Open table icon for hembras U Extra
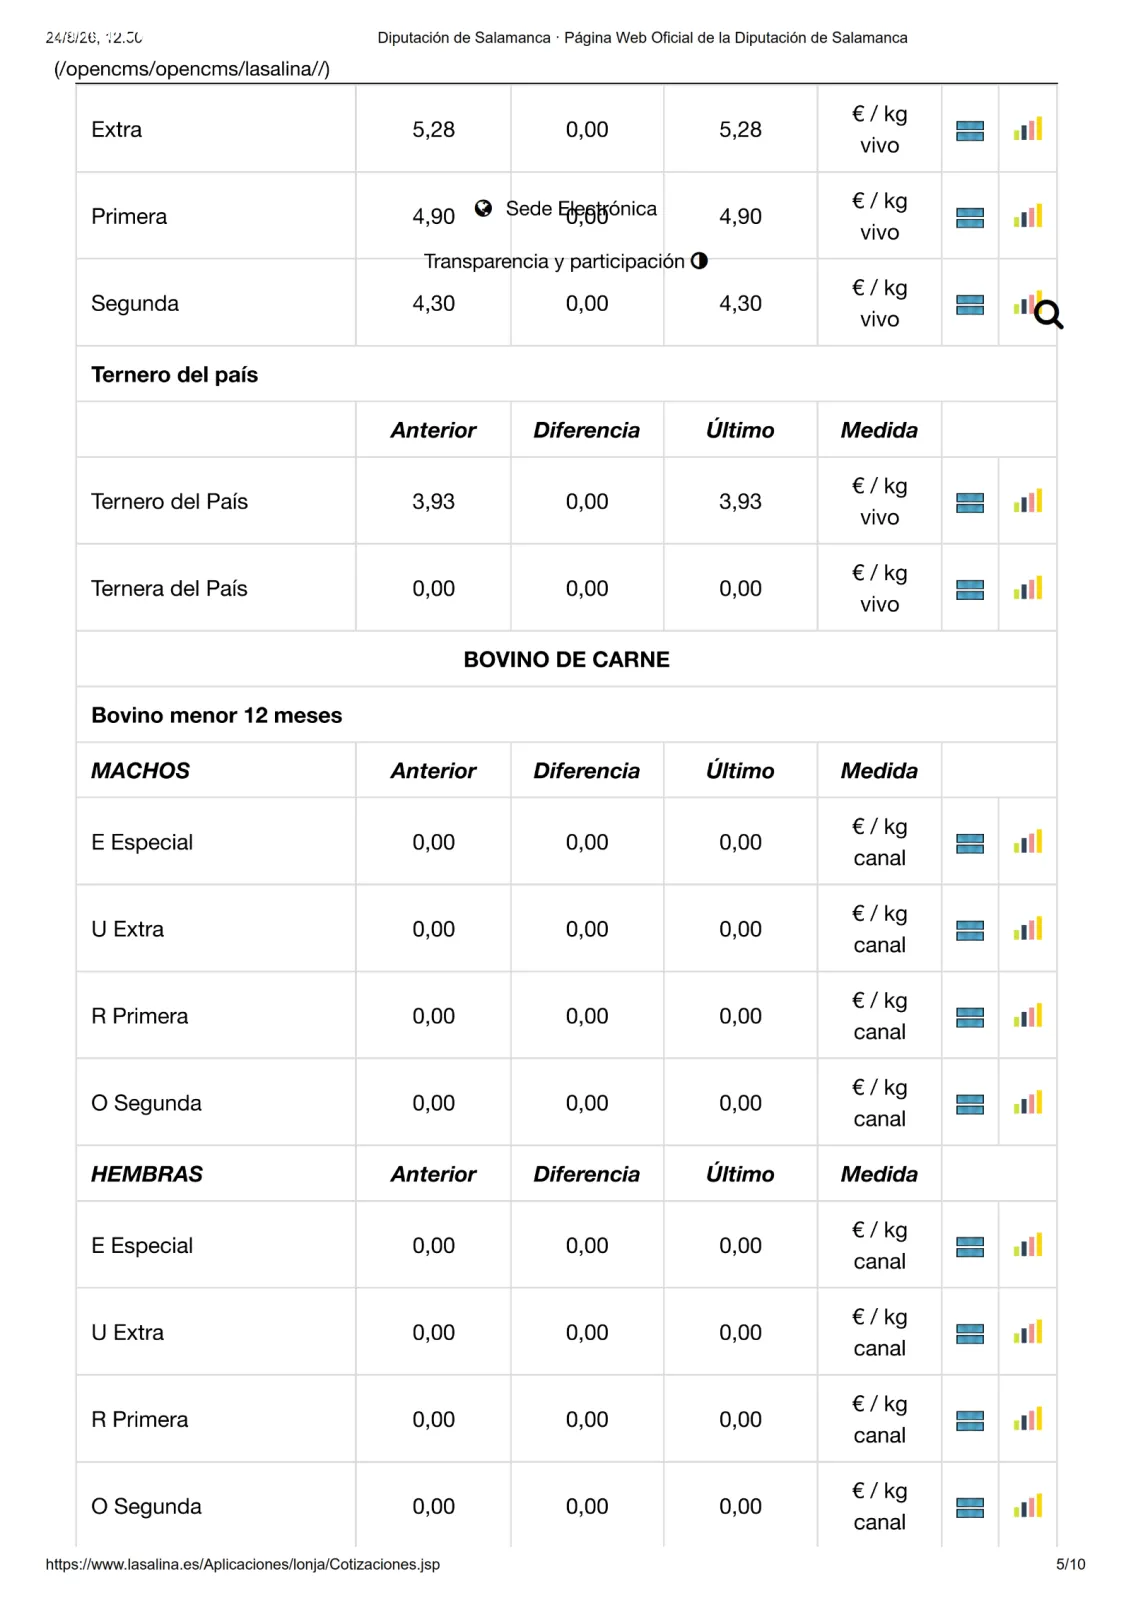Screen dimensions: 1131x1600 [969, 1333]
